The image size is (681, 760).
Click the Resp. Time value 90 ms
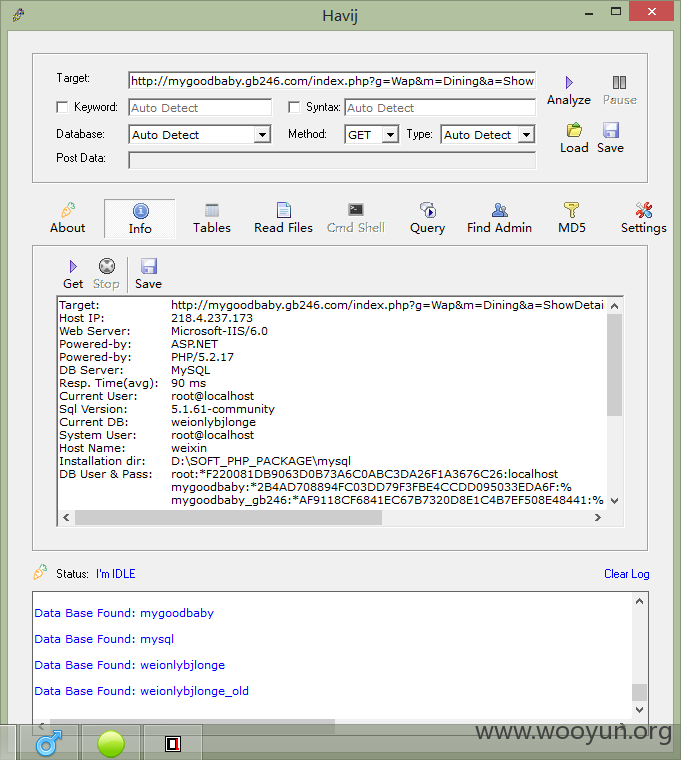pos(188,383)
